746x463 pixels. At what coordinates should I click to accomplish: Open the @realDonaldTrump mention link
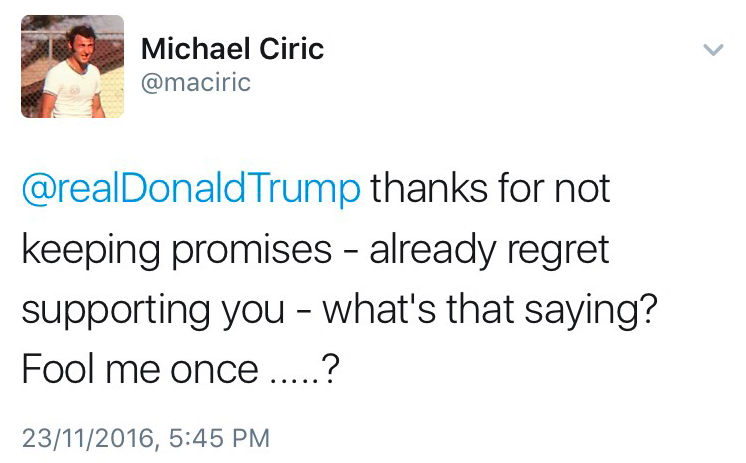(x=191, y=190)
